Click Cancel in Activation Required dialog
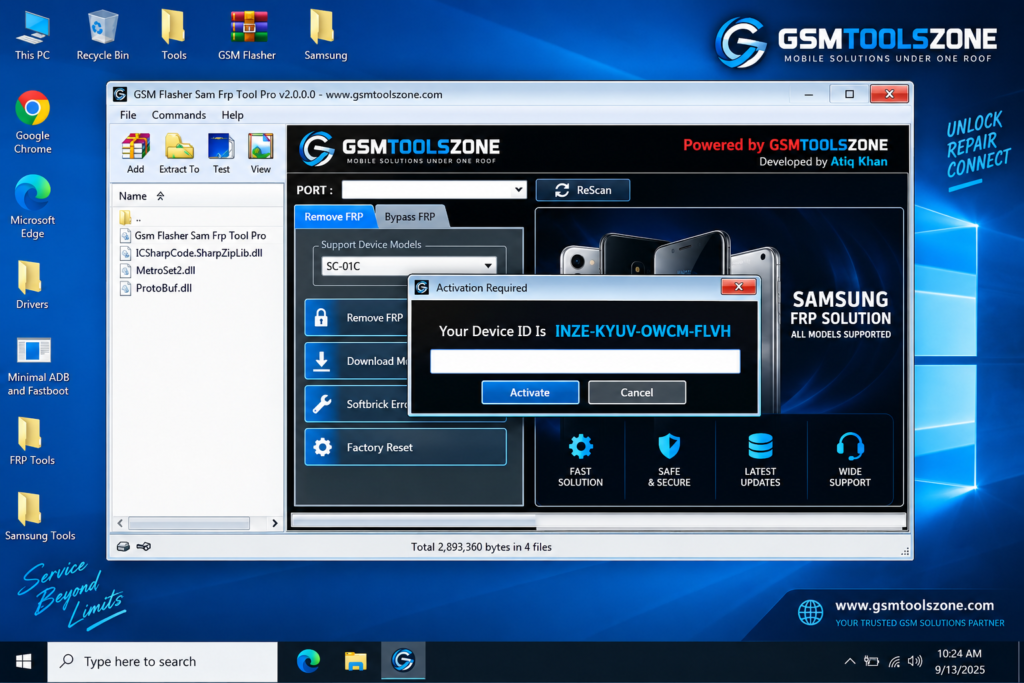 pyautogui.click(x=637, y=392)
